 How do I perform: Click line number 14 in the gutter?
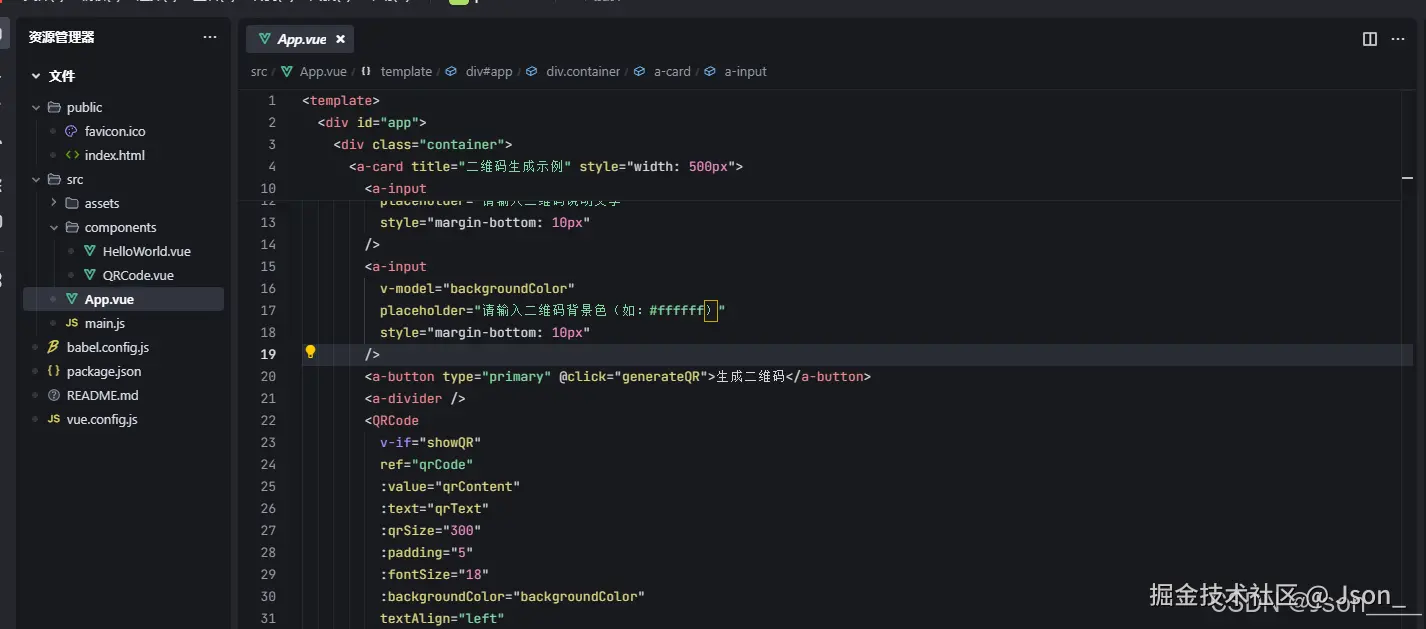(268, 244)
